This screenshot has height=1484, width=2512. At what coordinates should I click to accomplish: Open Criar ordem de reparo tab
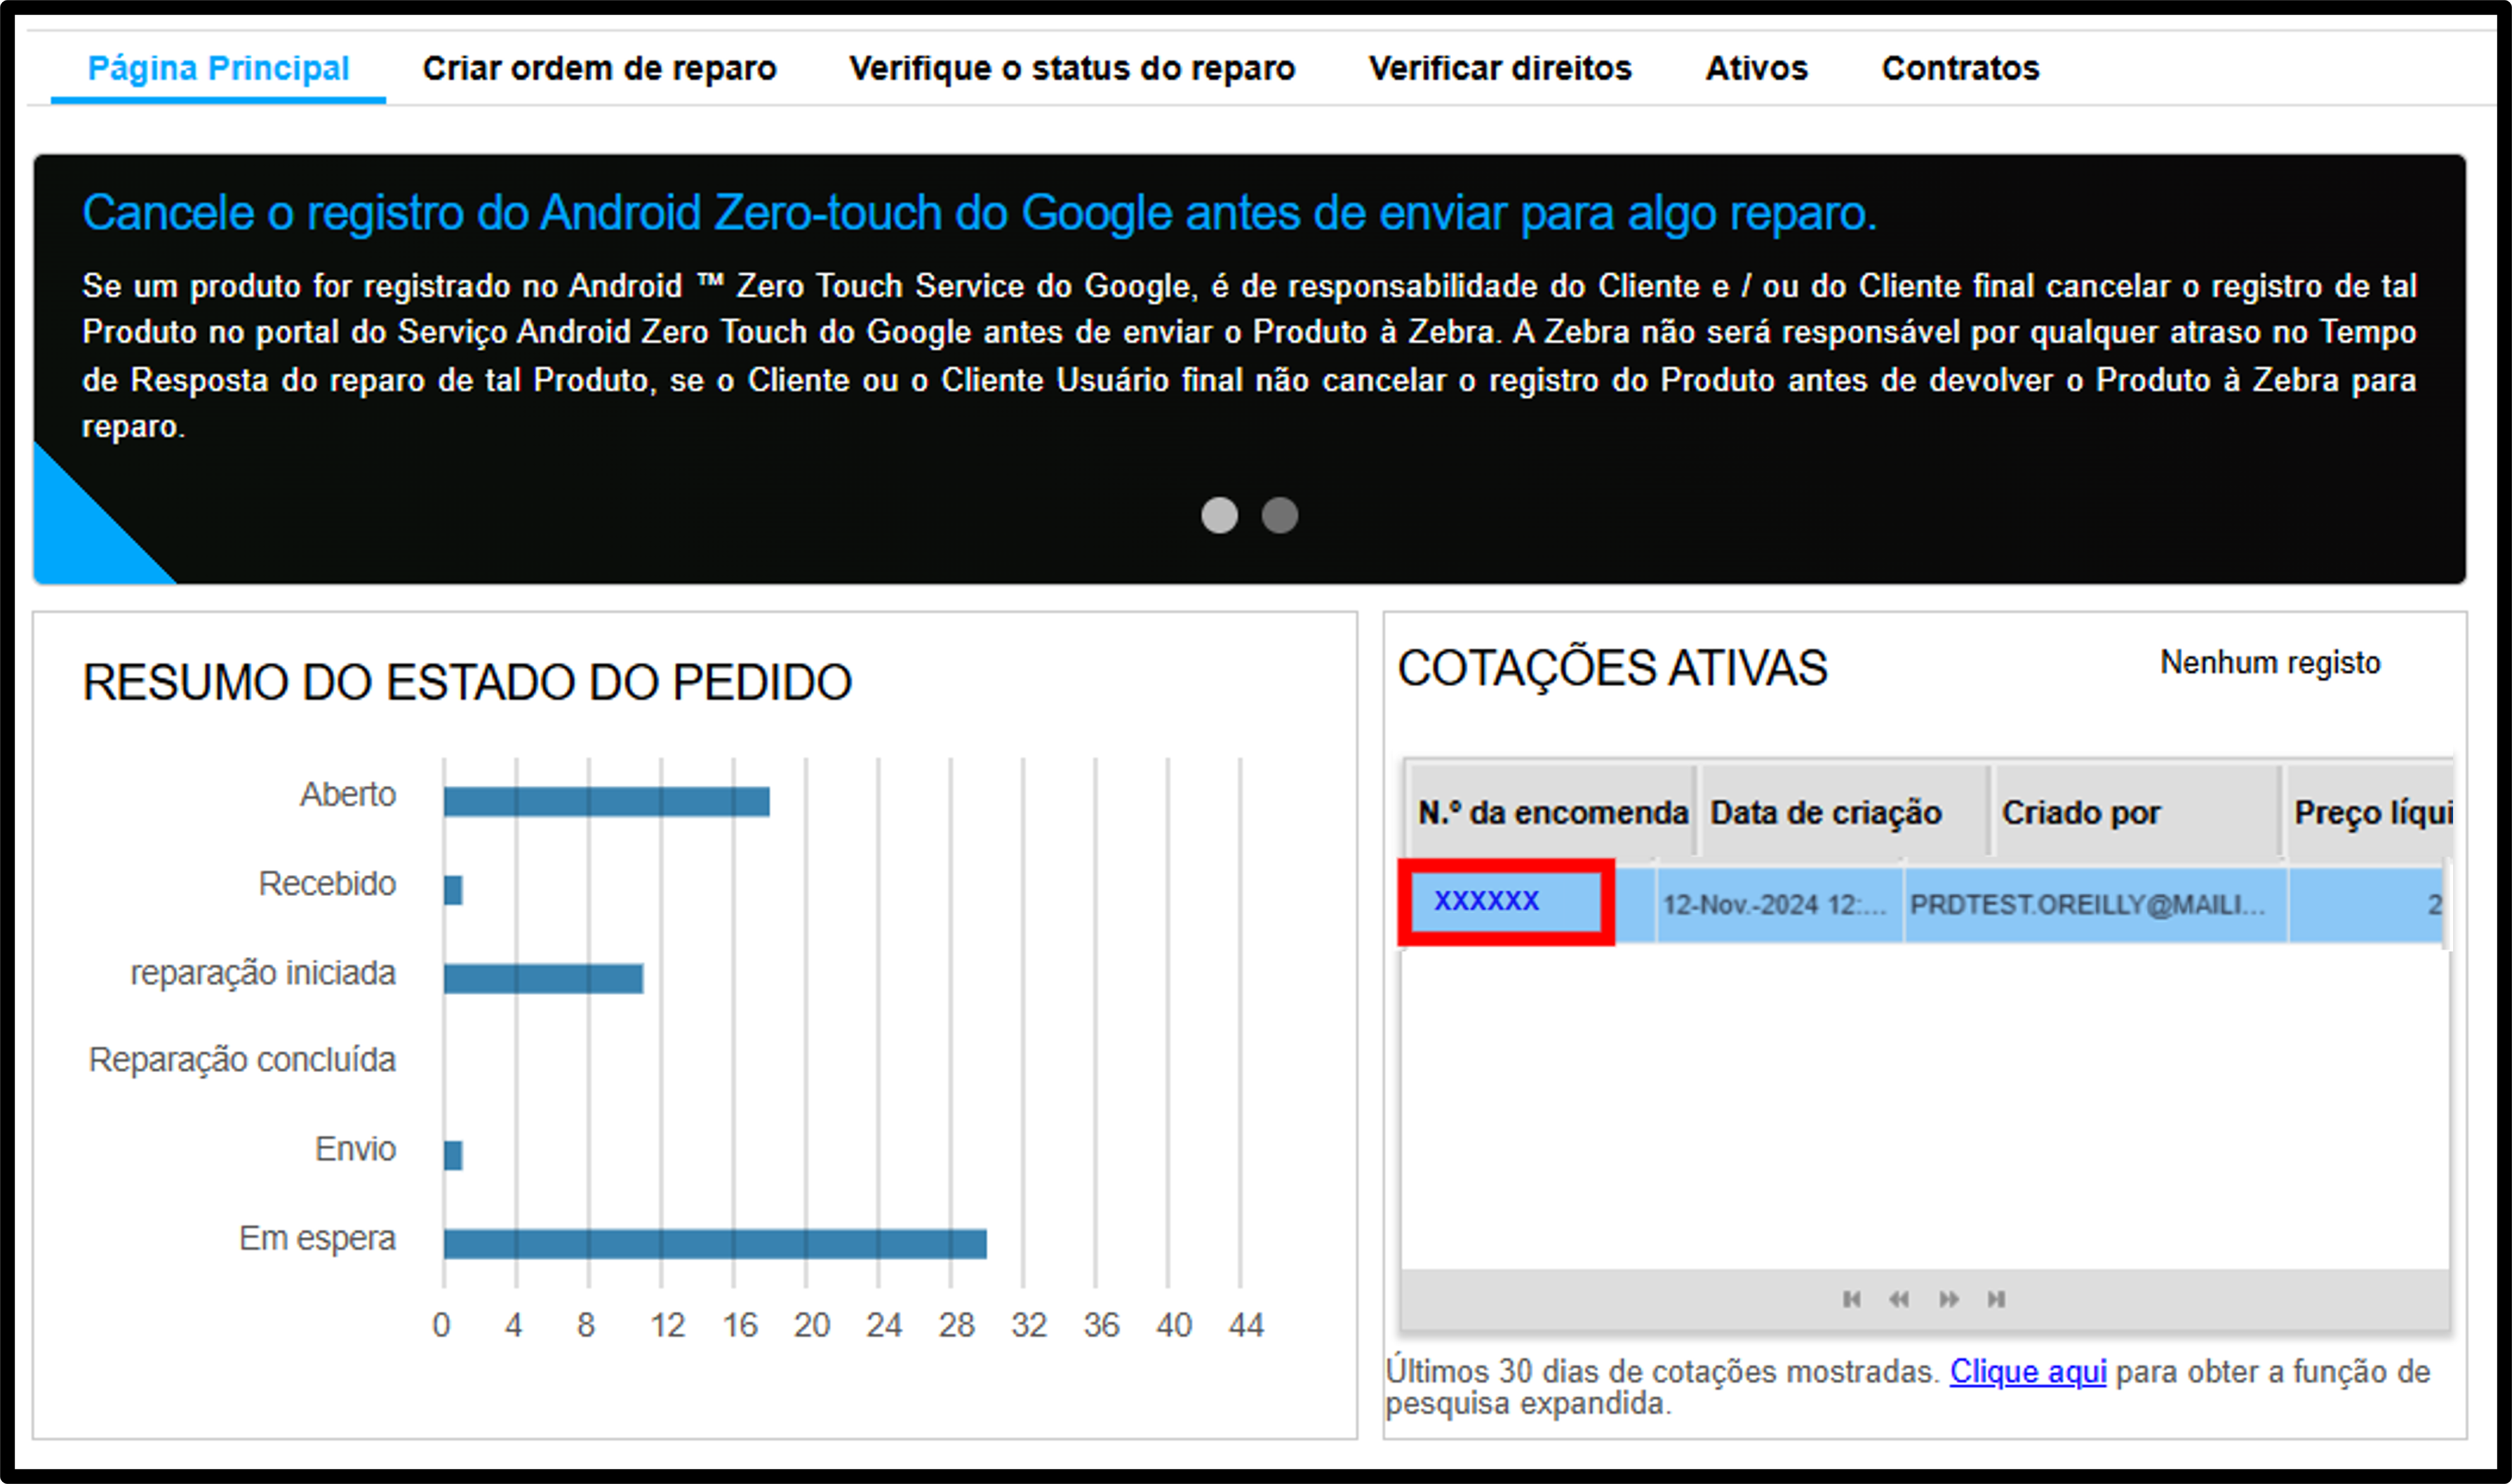(599, 68)
